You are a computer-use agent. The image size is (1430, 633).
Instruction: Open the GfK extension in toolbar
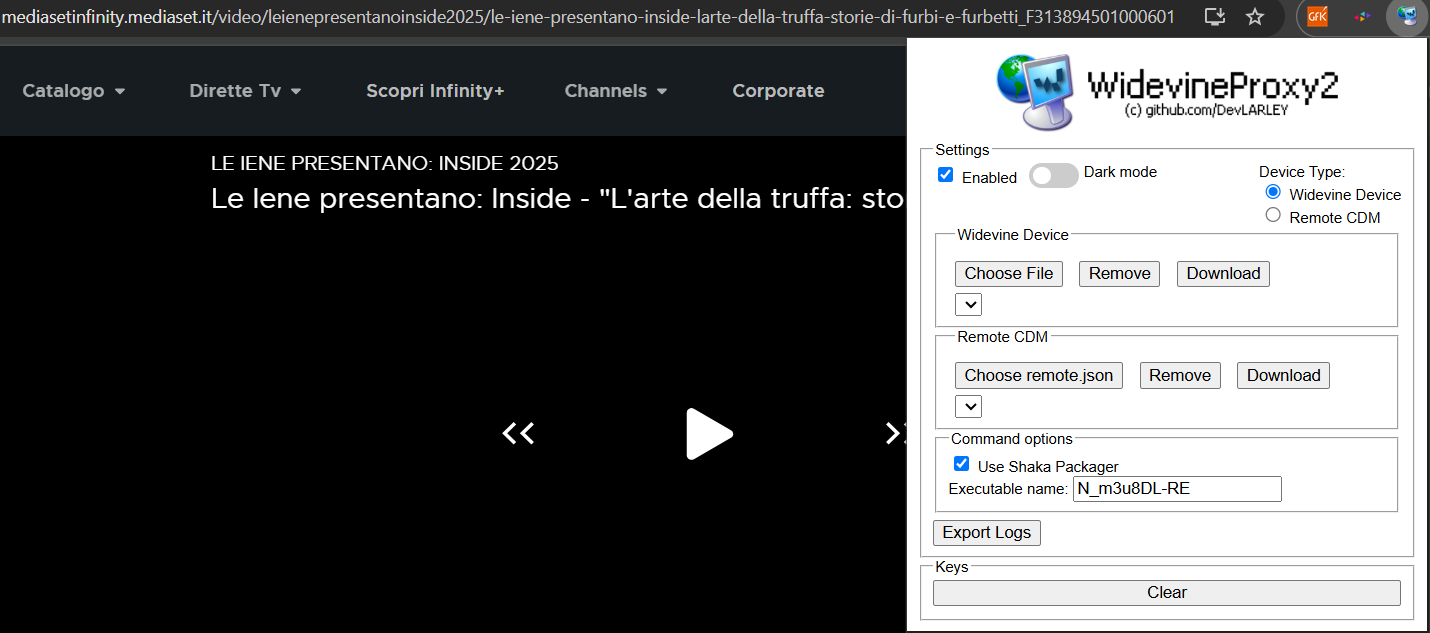[x=1317, y=17]
